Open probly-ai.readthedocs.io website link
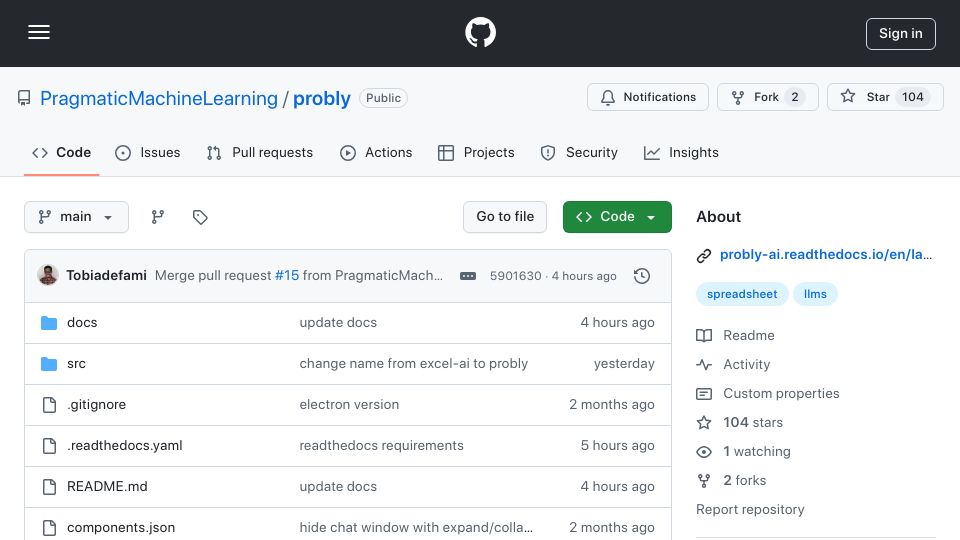 [826, 255]
